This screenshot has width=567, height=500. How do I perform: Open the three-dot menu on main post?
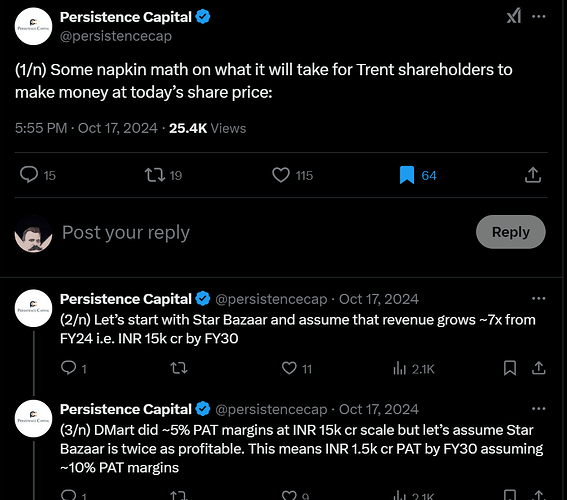tap(539, 16)
